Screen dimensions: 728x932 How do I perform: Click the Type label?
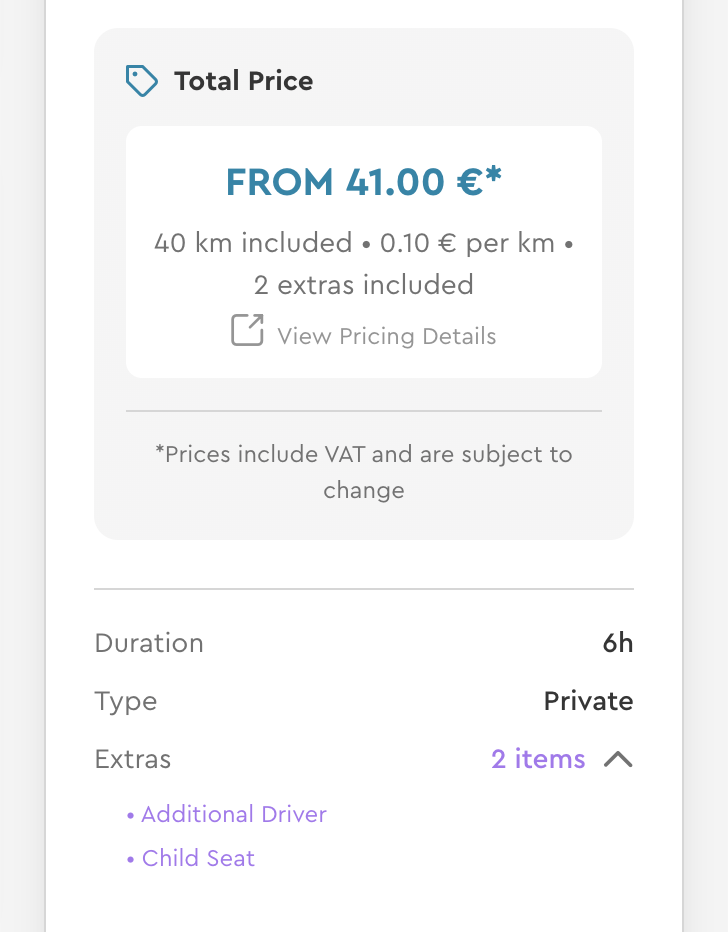click(x=126, y=701)
